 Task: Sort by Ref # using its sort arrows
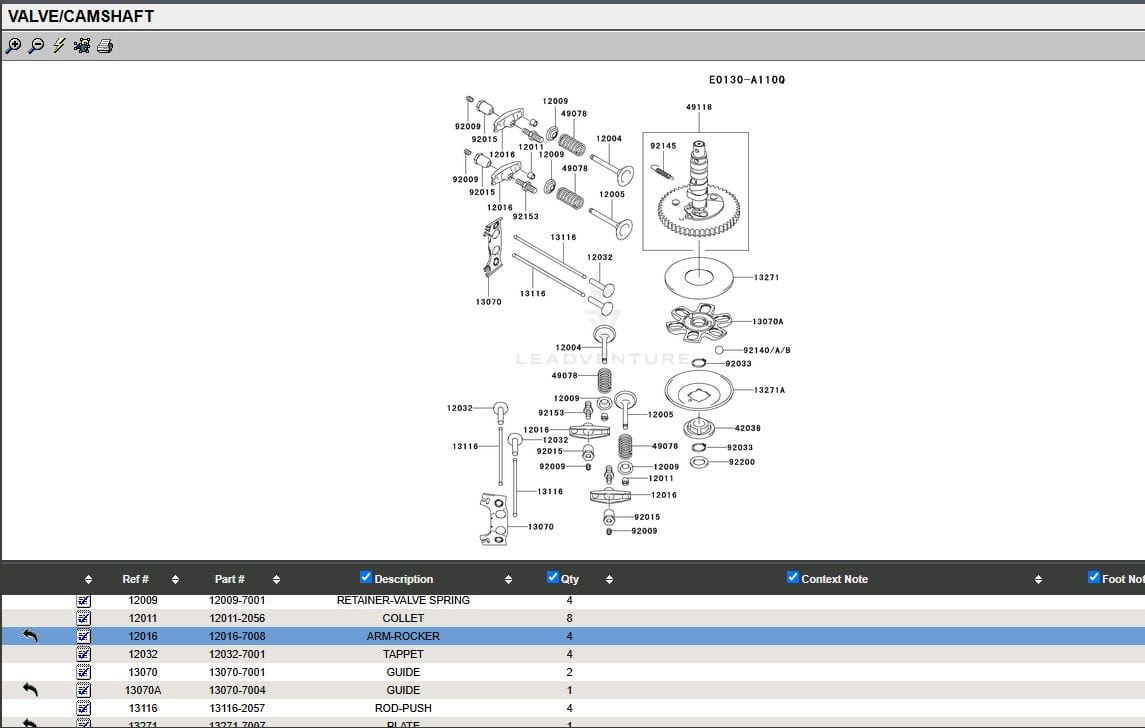pyautogui.click(x=175, y=579)
